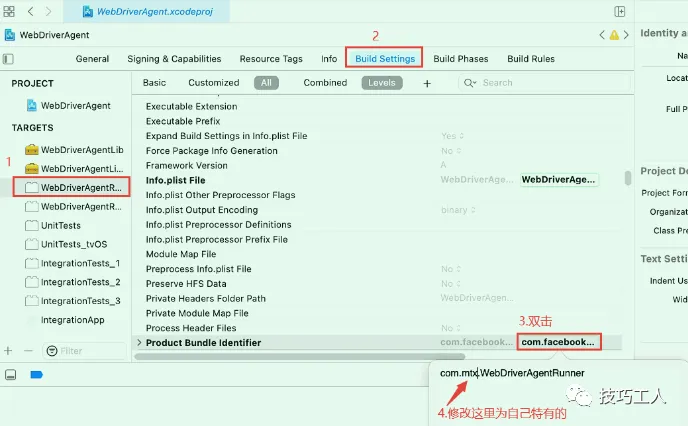Select the IntegrationTests_1 target
688x426 pixels.
[x=72, y=263]
